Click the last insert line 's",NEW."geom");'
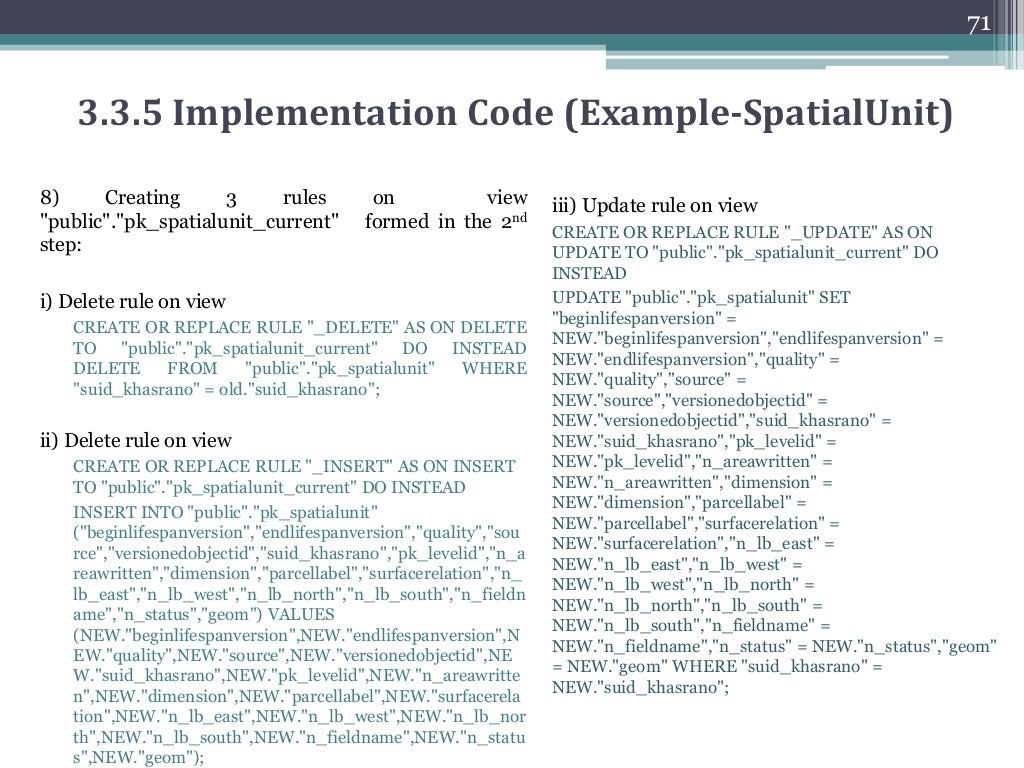 coord(138,758)
